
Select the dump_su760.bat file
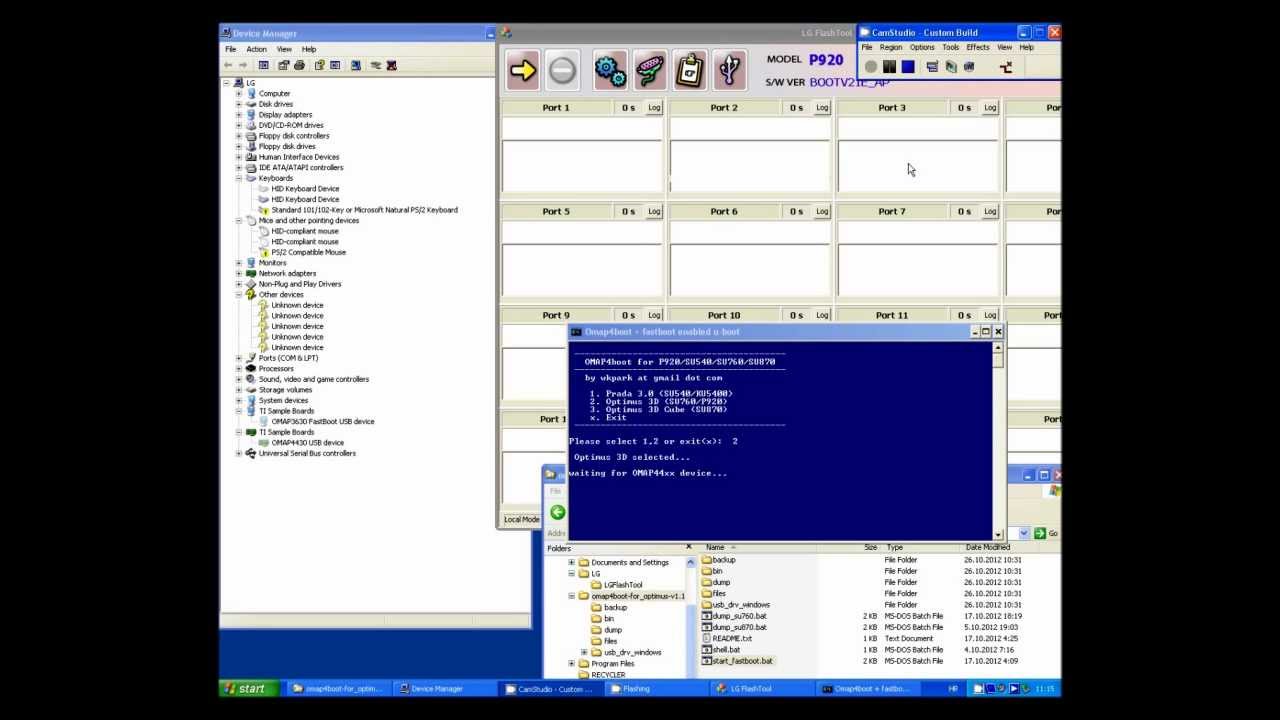740,616
